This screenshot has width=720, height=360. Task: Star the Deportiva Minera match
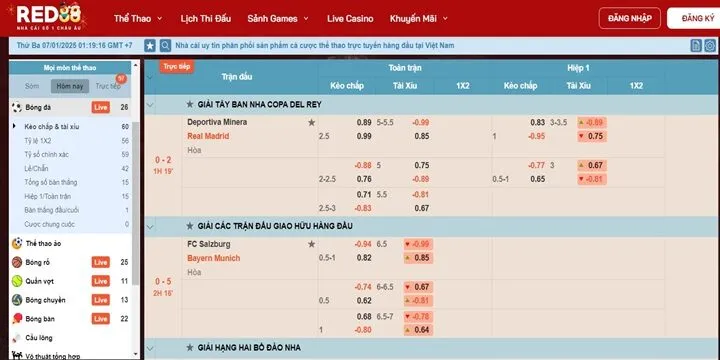pos(312,122)
